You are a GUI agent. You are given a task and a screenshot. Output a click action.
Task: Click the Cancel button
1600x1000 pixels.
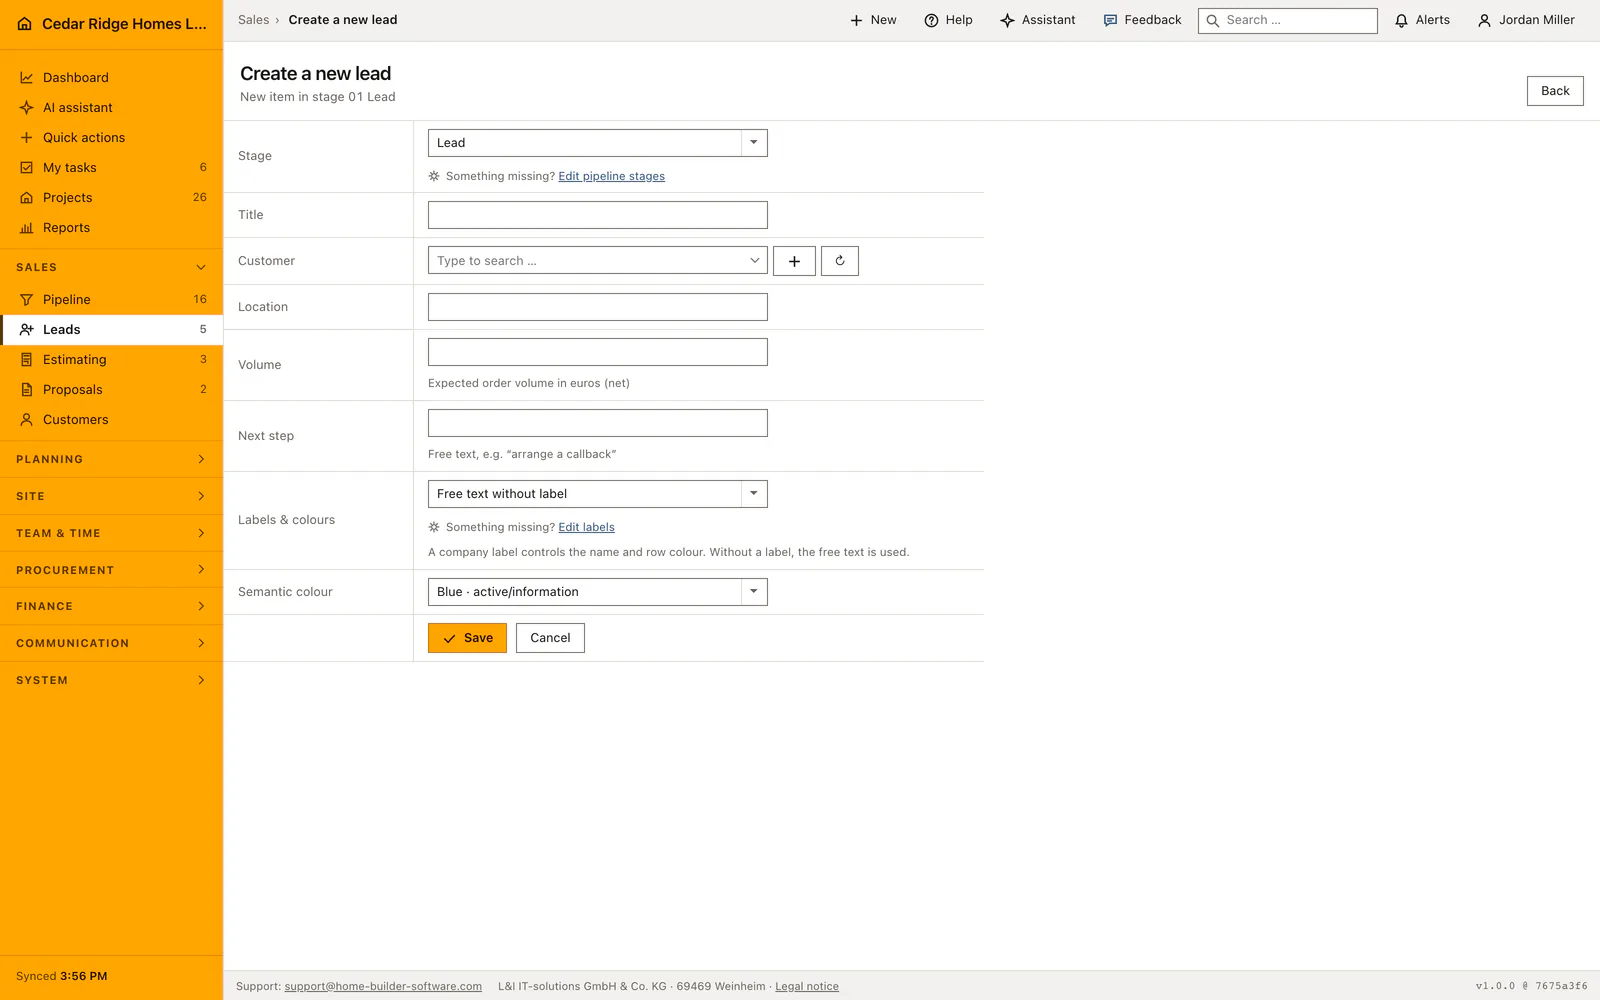[550, 638]
